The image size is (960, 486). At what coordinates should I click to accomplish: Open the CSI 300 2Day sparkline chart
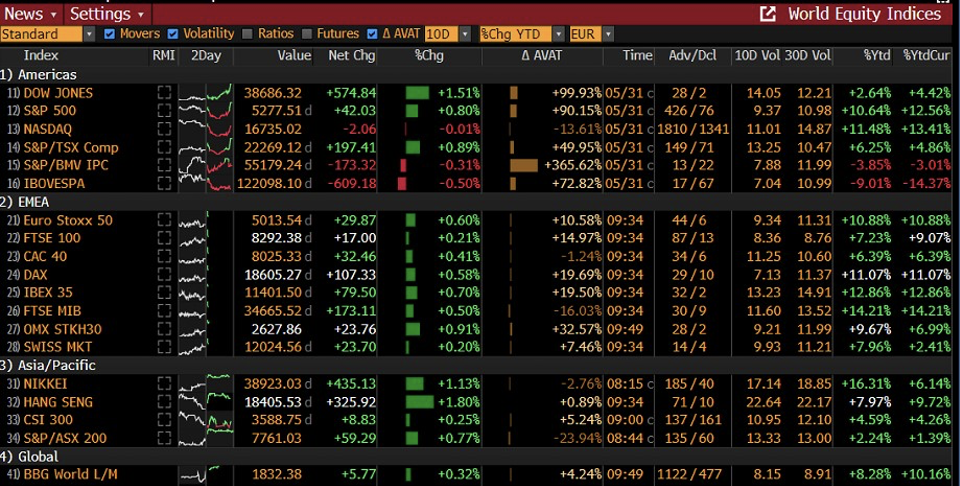[x=205, y=421]
